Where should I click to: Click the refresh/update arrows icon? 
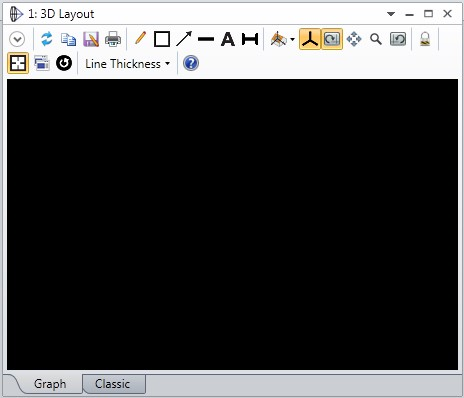pos(47,39)
